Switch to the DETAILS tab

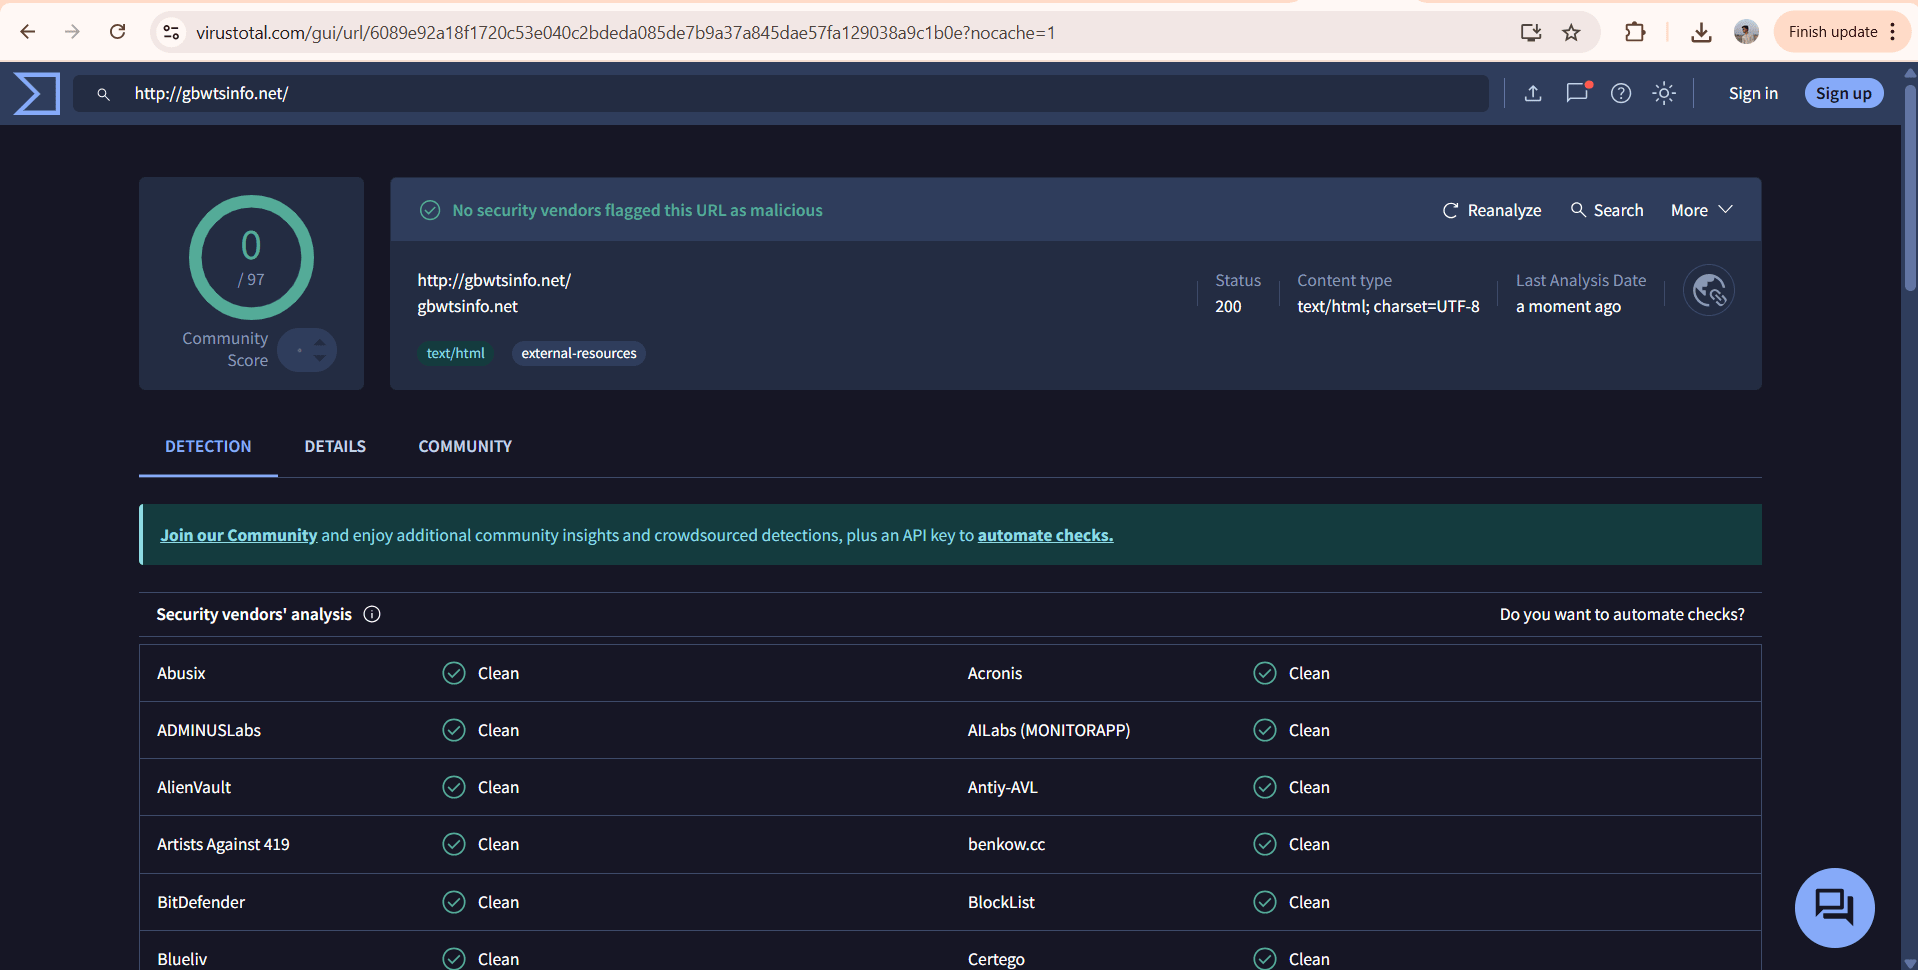(335, 446)
